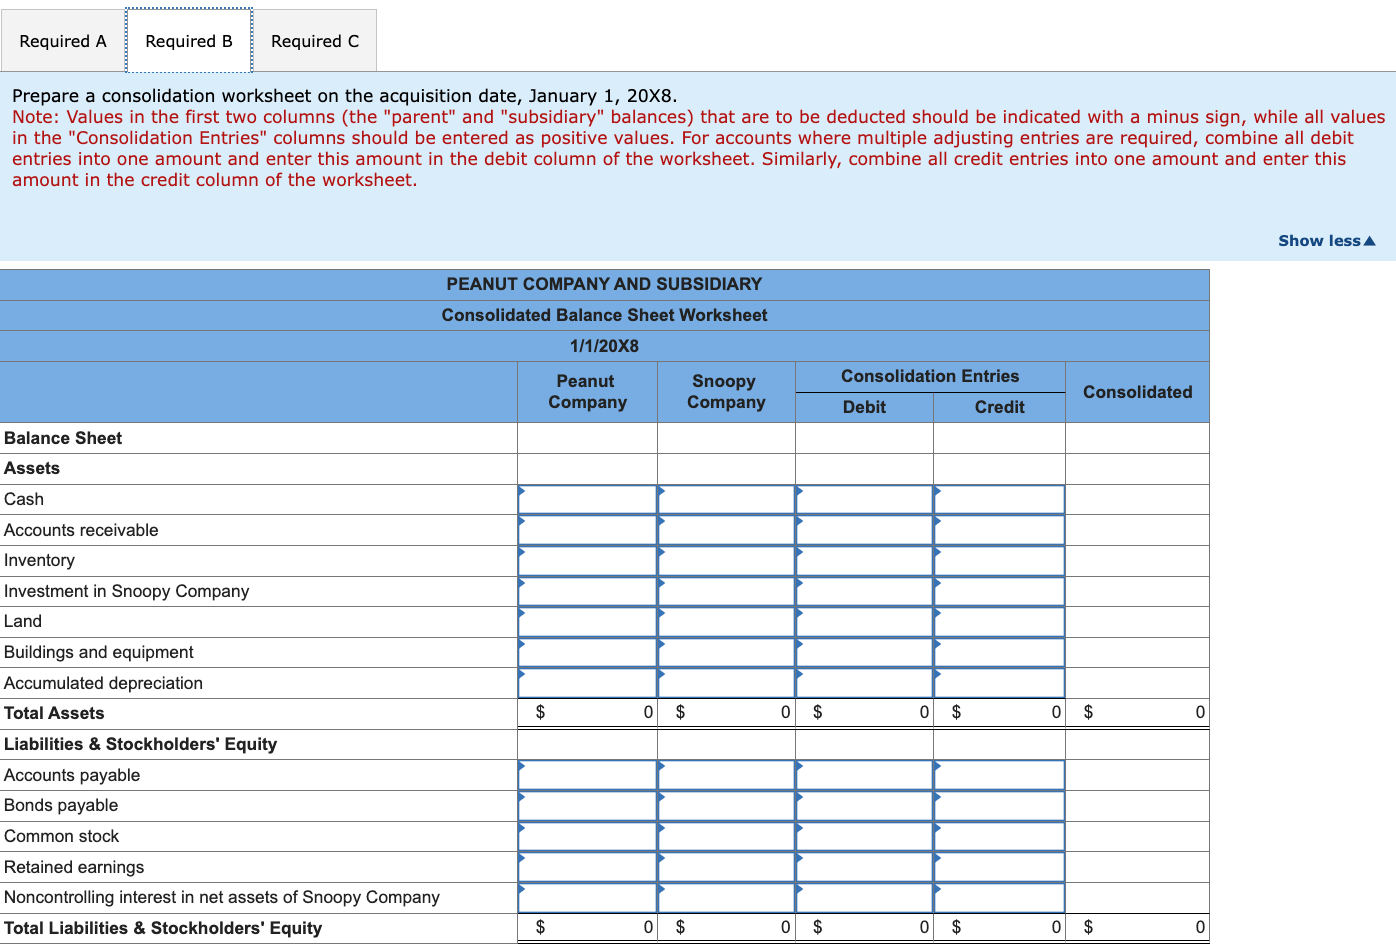Select the Noncontrolling interest Credit cell
This screenshot has width=1396, height=946.
coord(998,897)
